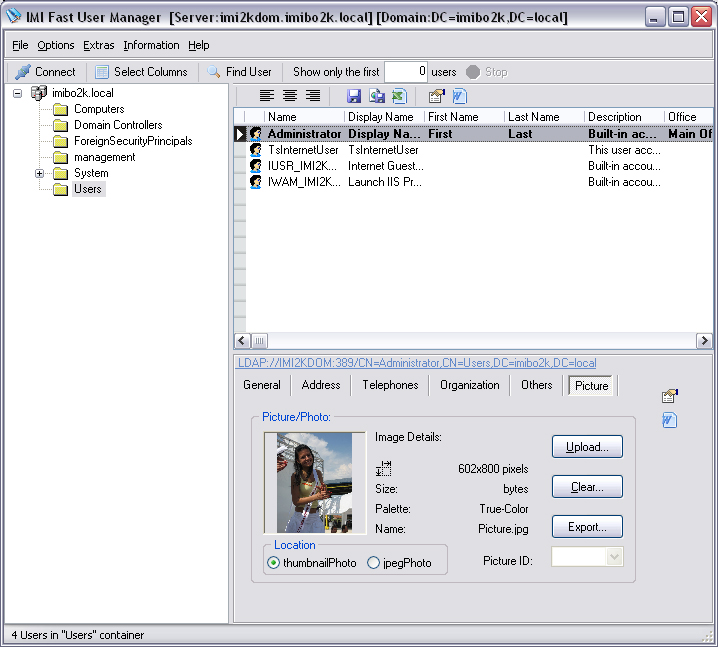Click the imibo2k.local domain server icon
Screen dimensions: 718x647
[39, 93]
